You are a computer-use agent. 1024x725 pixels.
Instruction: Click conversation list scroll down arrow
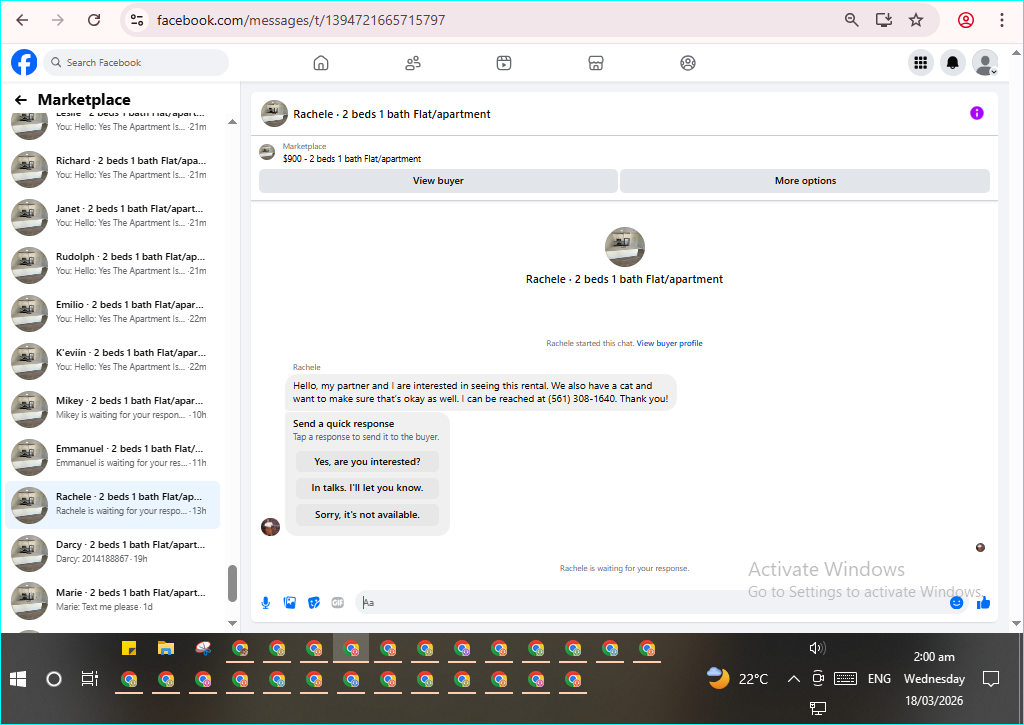coord(232,623)
